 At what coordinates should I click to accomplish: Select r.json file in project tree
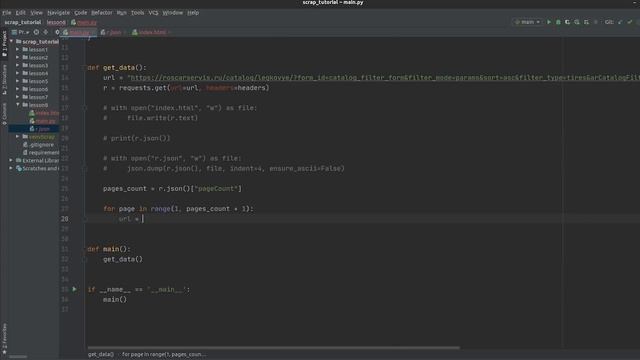tap(40, 129)
